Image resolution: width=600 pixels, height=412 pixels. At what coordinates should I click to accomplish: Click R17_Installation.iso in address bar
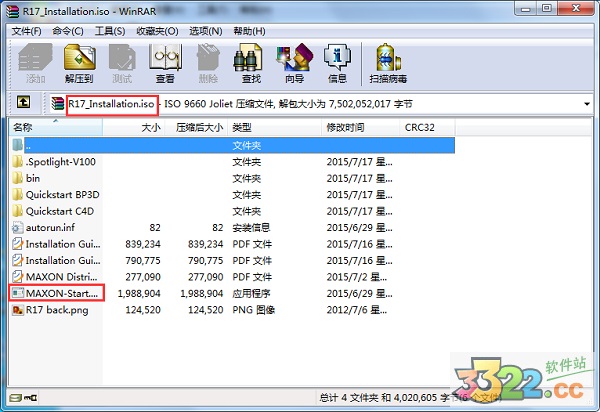click(x=111, y=104)
